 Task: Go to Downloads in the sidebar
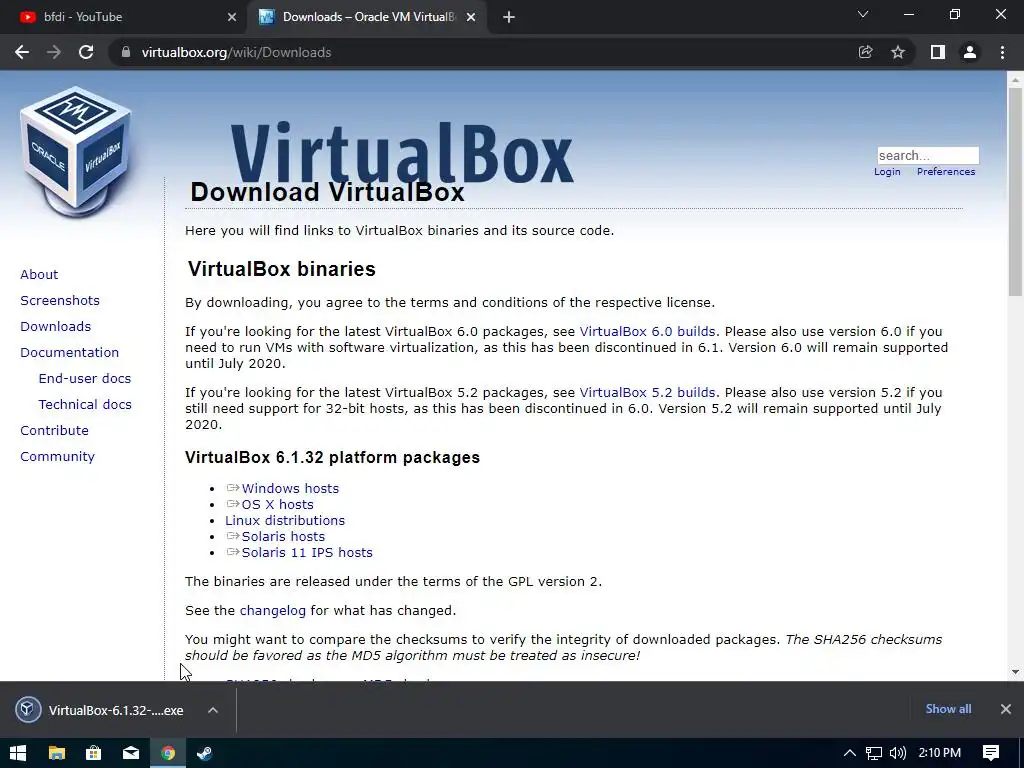pyautogui.click(x=56, y=327)
